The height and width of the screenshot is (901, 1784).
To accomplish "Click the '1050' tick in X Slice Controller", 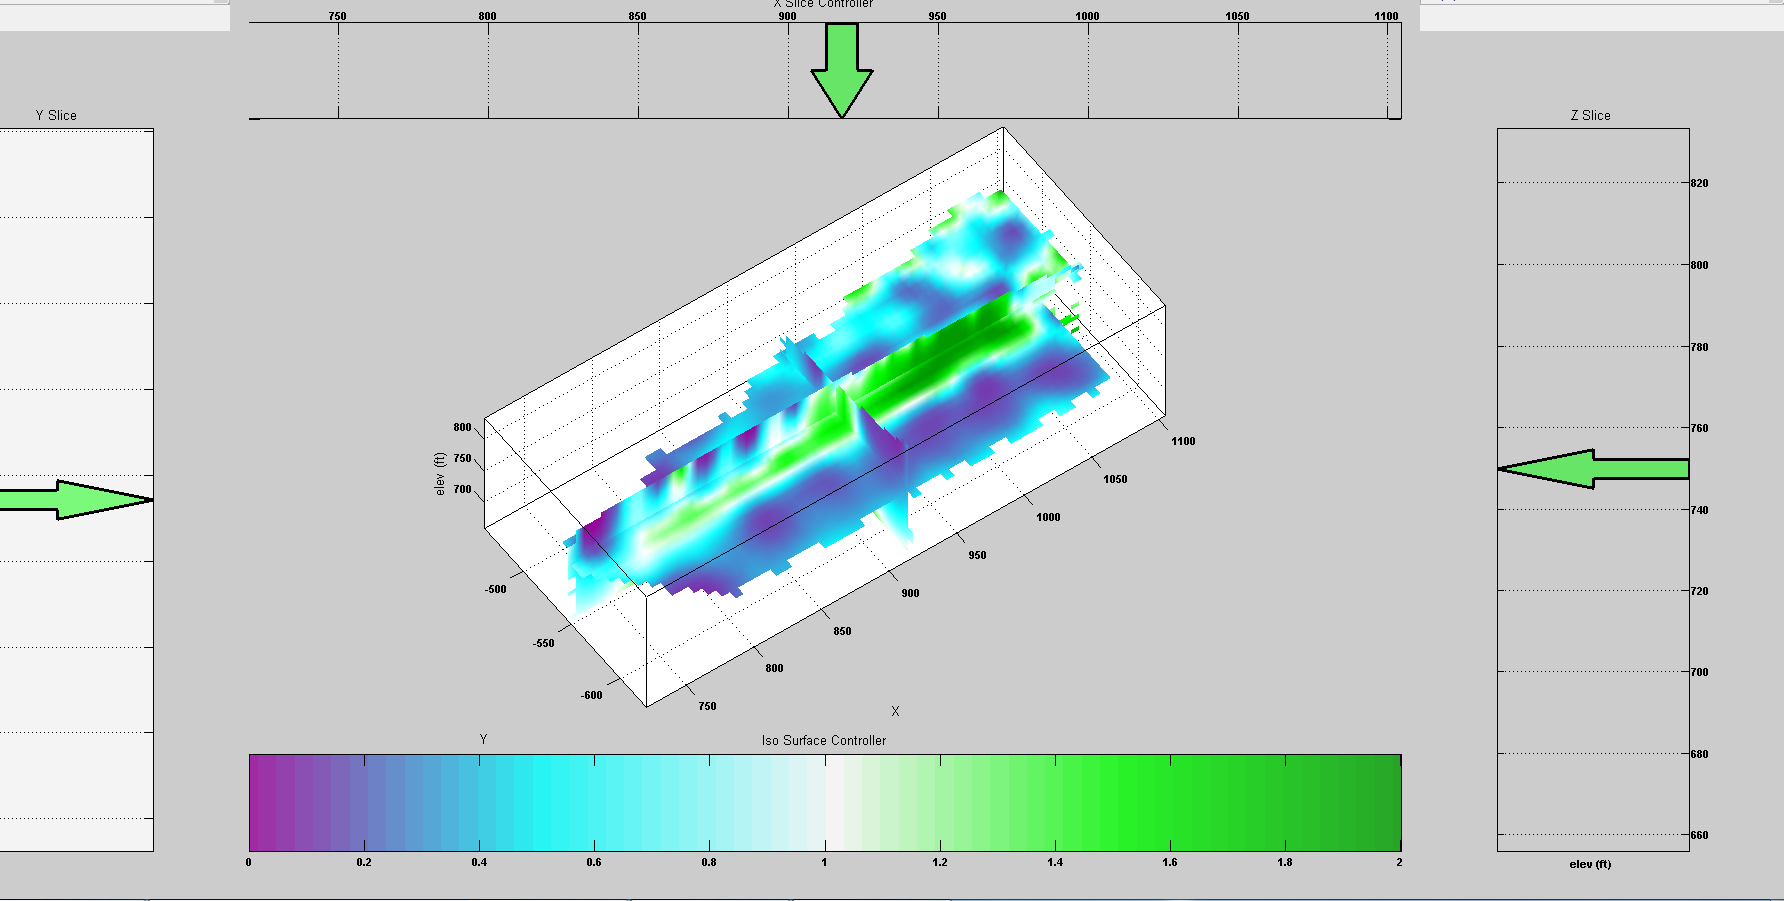I will point(1237,17).
